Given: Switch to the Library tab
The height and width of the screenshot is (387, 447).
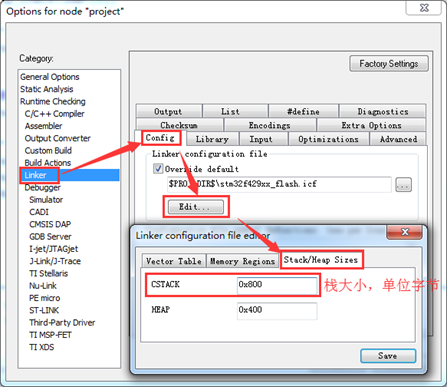Looking at the screenshot, I should click(x=212, y=139).
